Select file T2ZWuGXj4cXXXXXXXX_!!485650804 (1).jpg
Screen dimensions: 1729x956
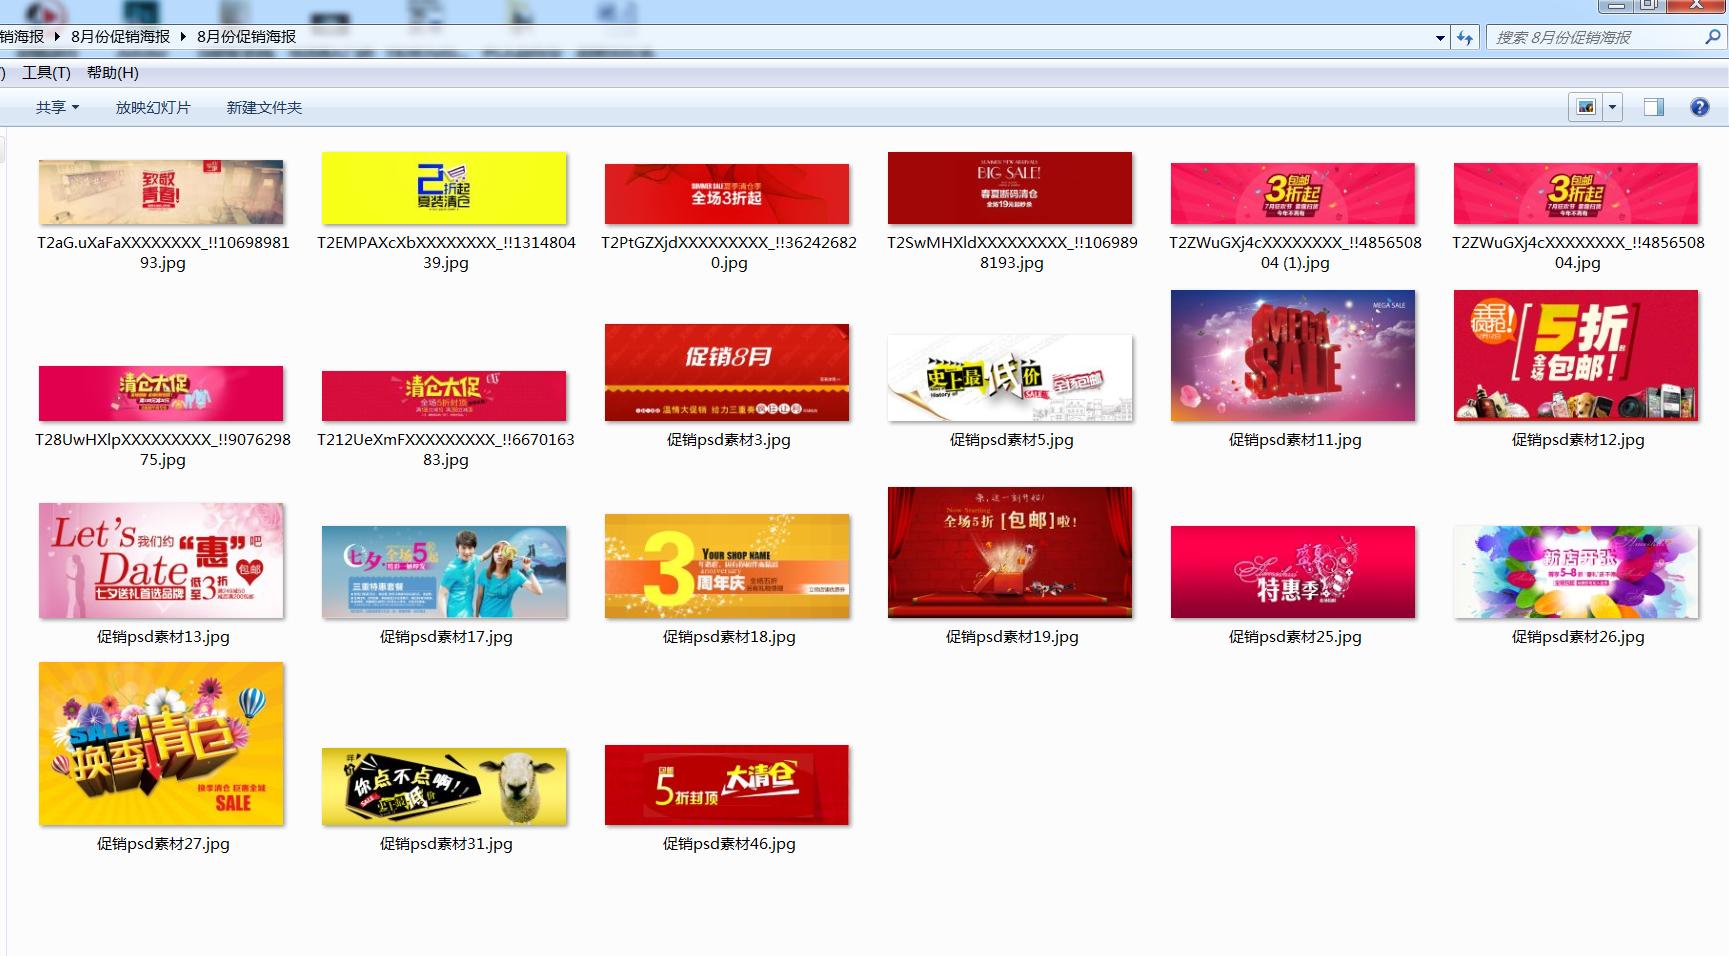pos(1294,193)
